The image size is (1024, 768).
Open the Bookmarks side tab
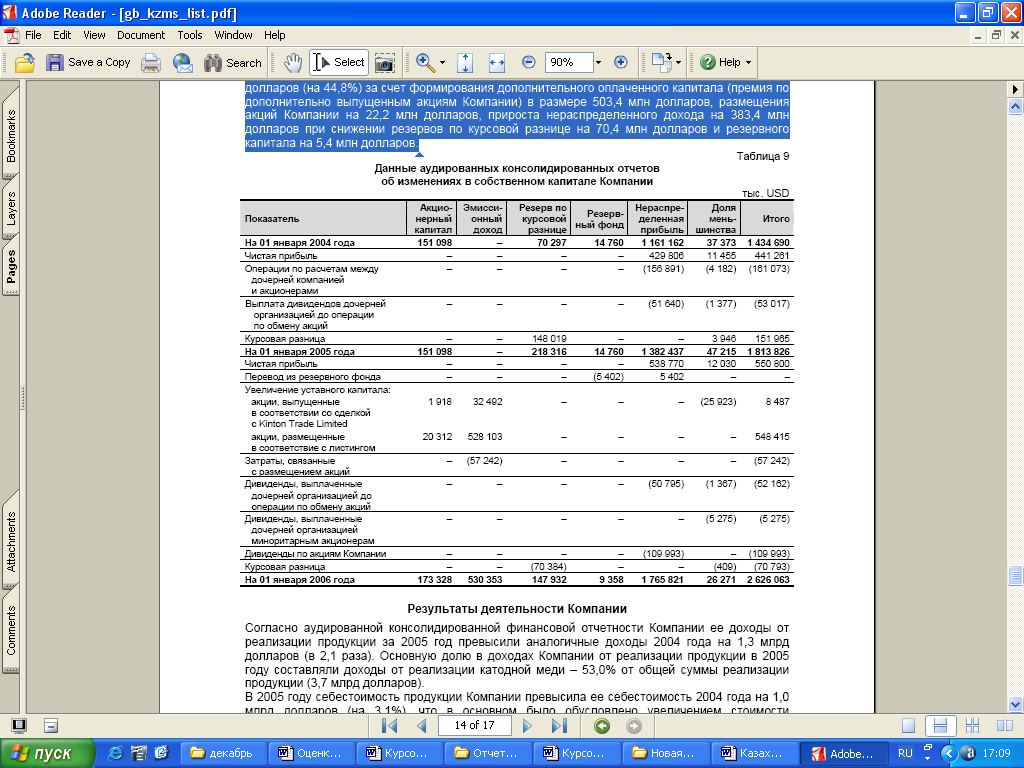tap(11, 136)
